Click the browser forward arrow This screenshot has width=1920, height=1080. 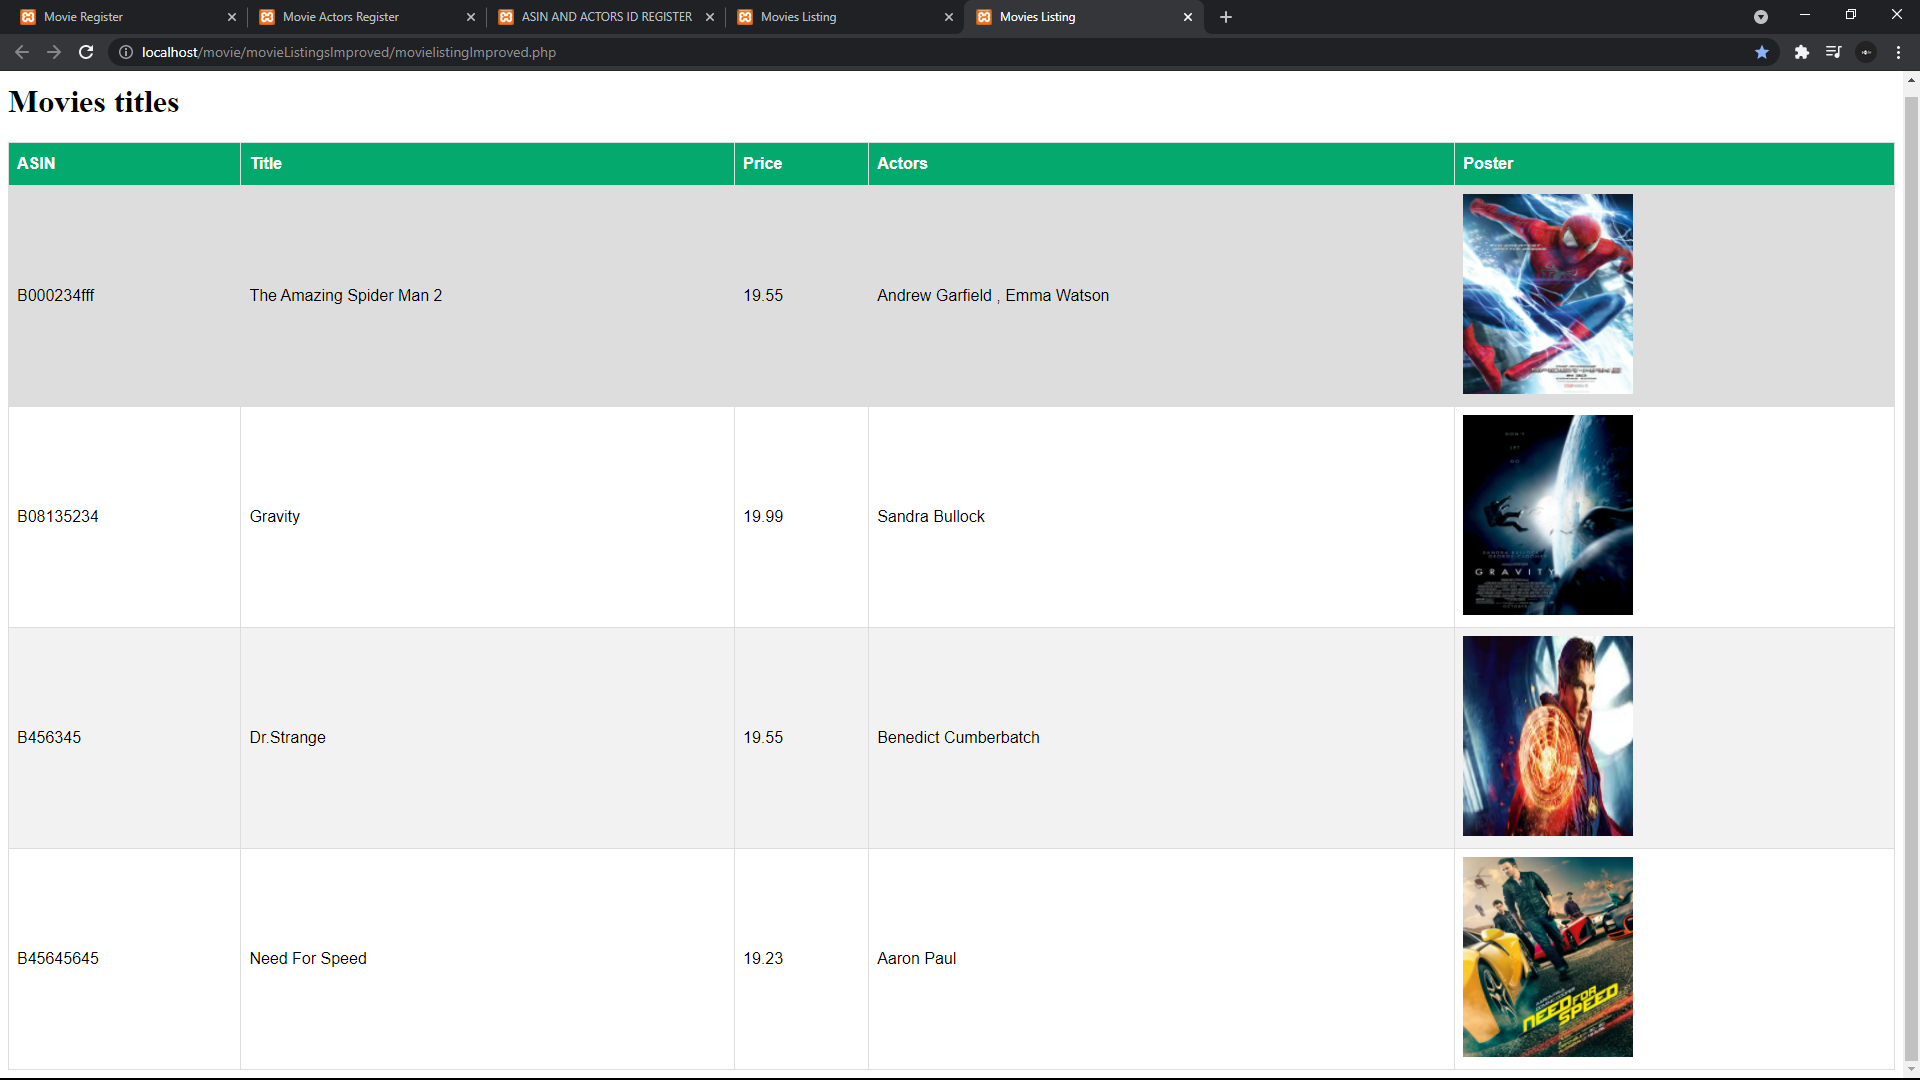click(54, 52)
